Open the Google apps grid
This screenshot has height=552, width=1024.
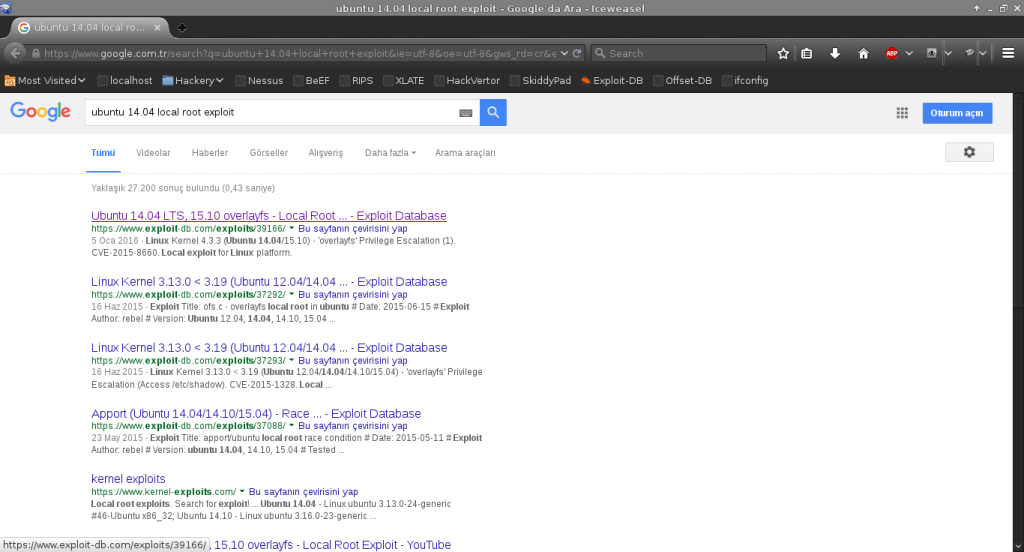901,113
